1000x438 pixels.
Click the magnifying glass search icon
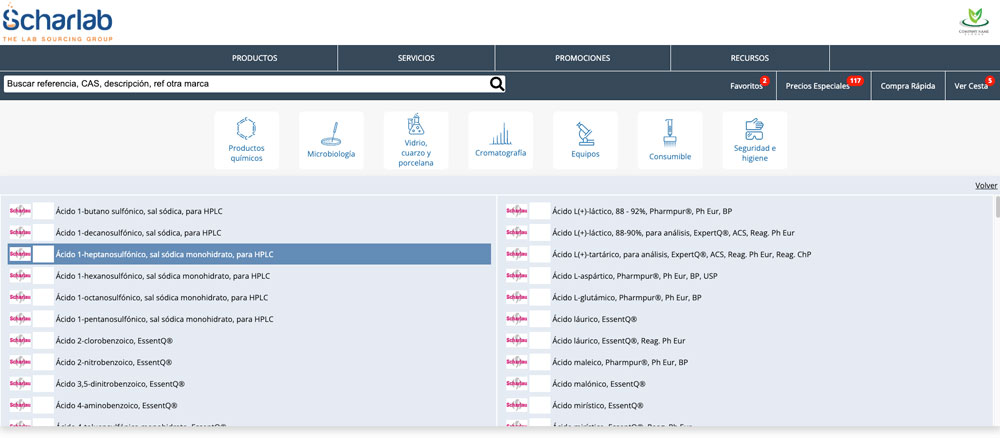[x=497, y=84]
